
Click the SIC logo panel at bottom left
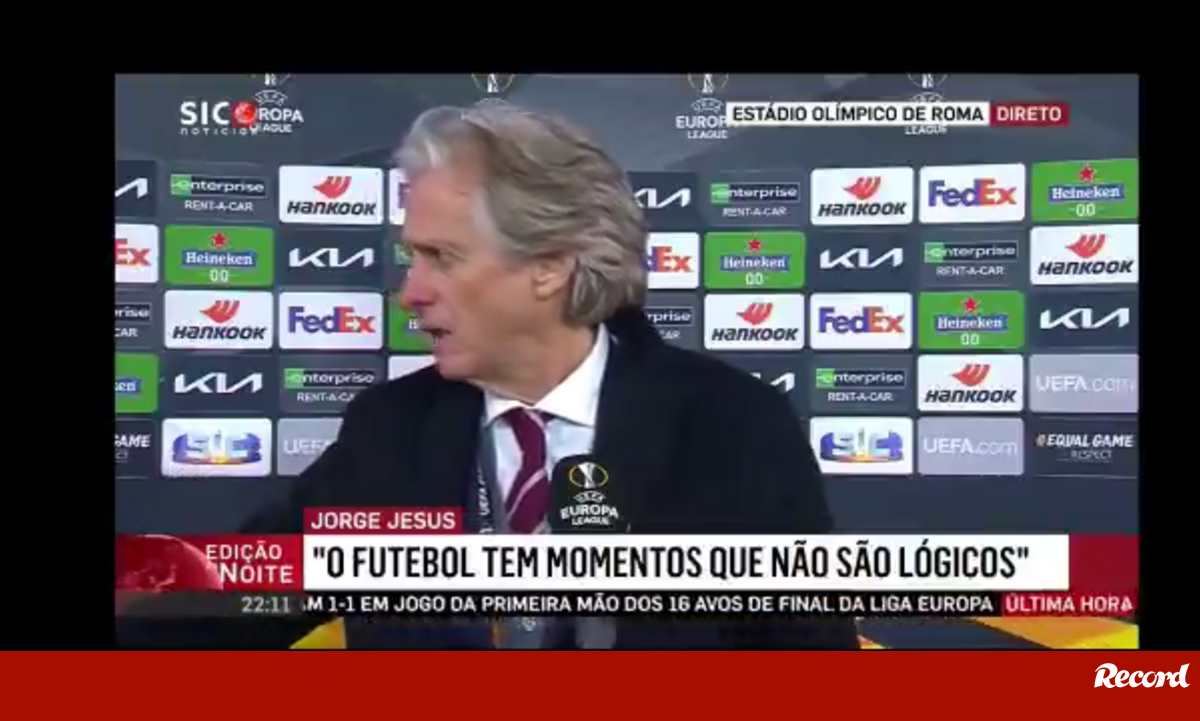coord(216,447)
